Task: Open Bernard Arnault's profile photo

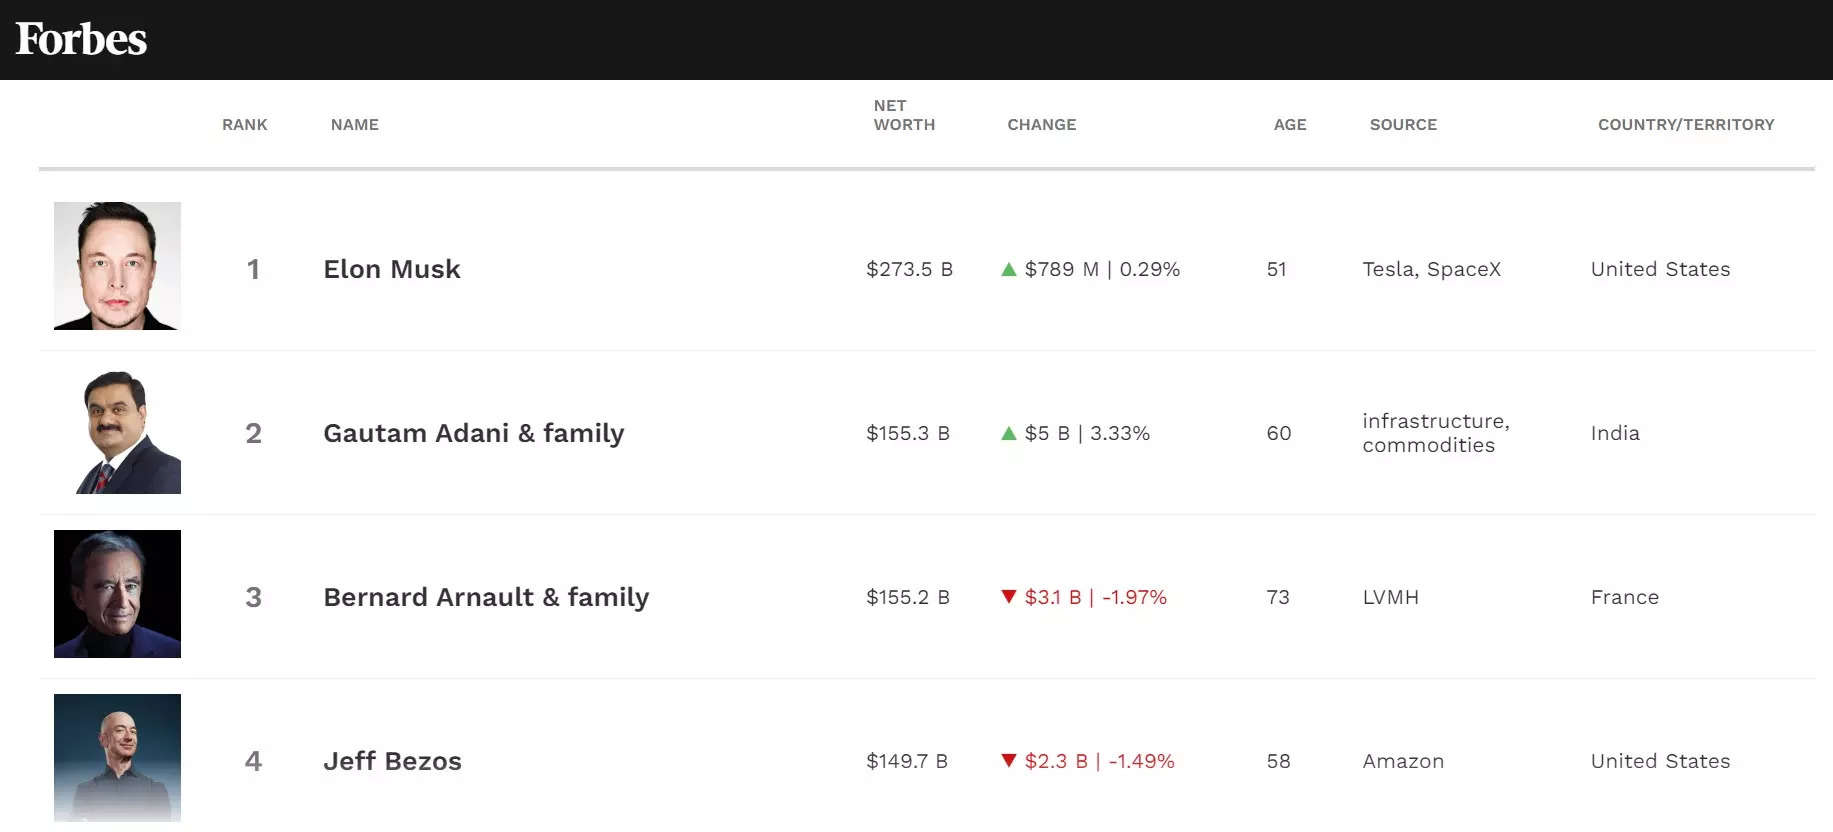Action: point(117,594)
